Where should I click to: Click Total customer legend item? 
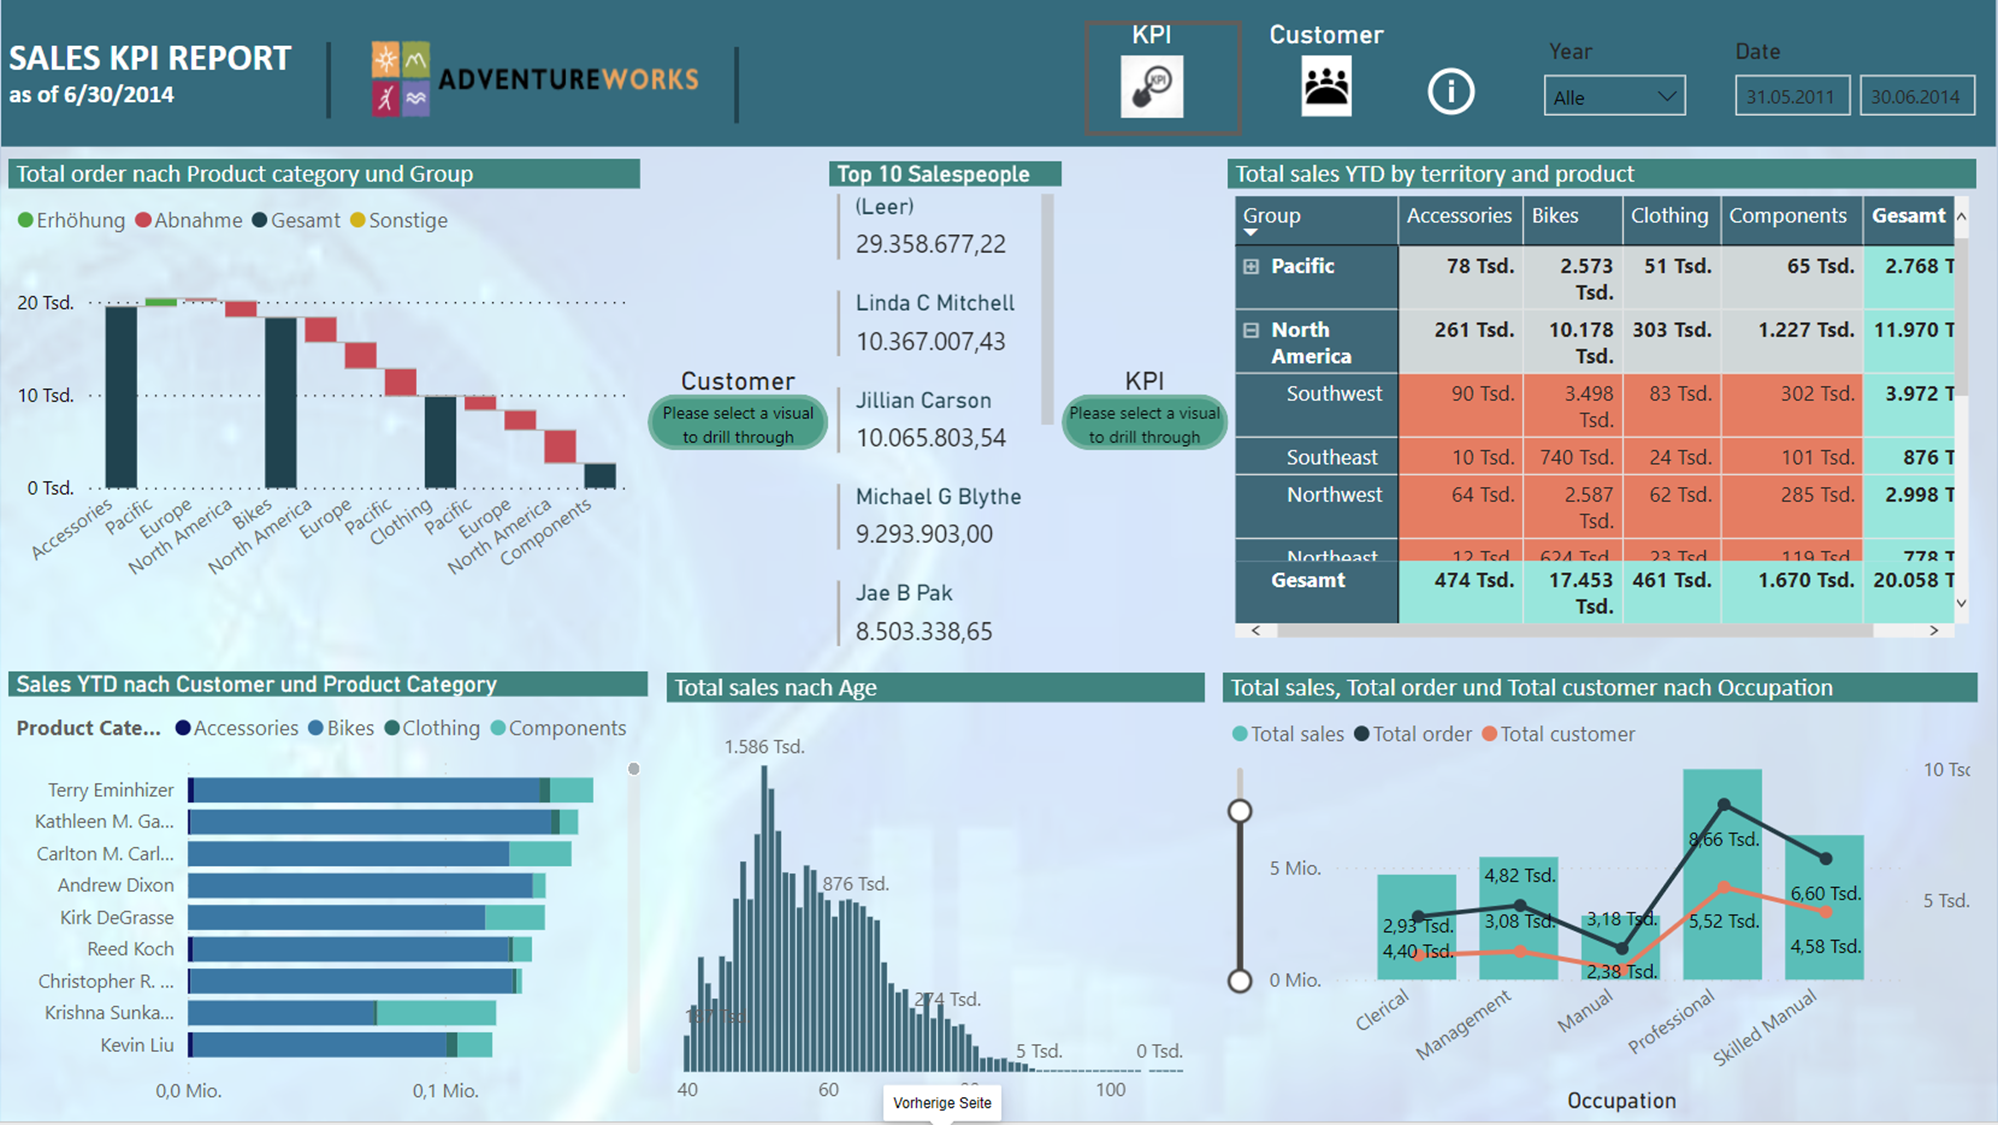pos(1558,734)
